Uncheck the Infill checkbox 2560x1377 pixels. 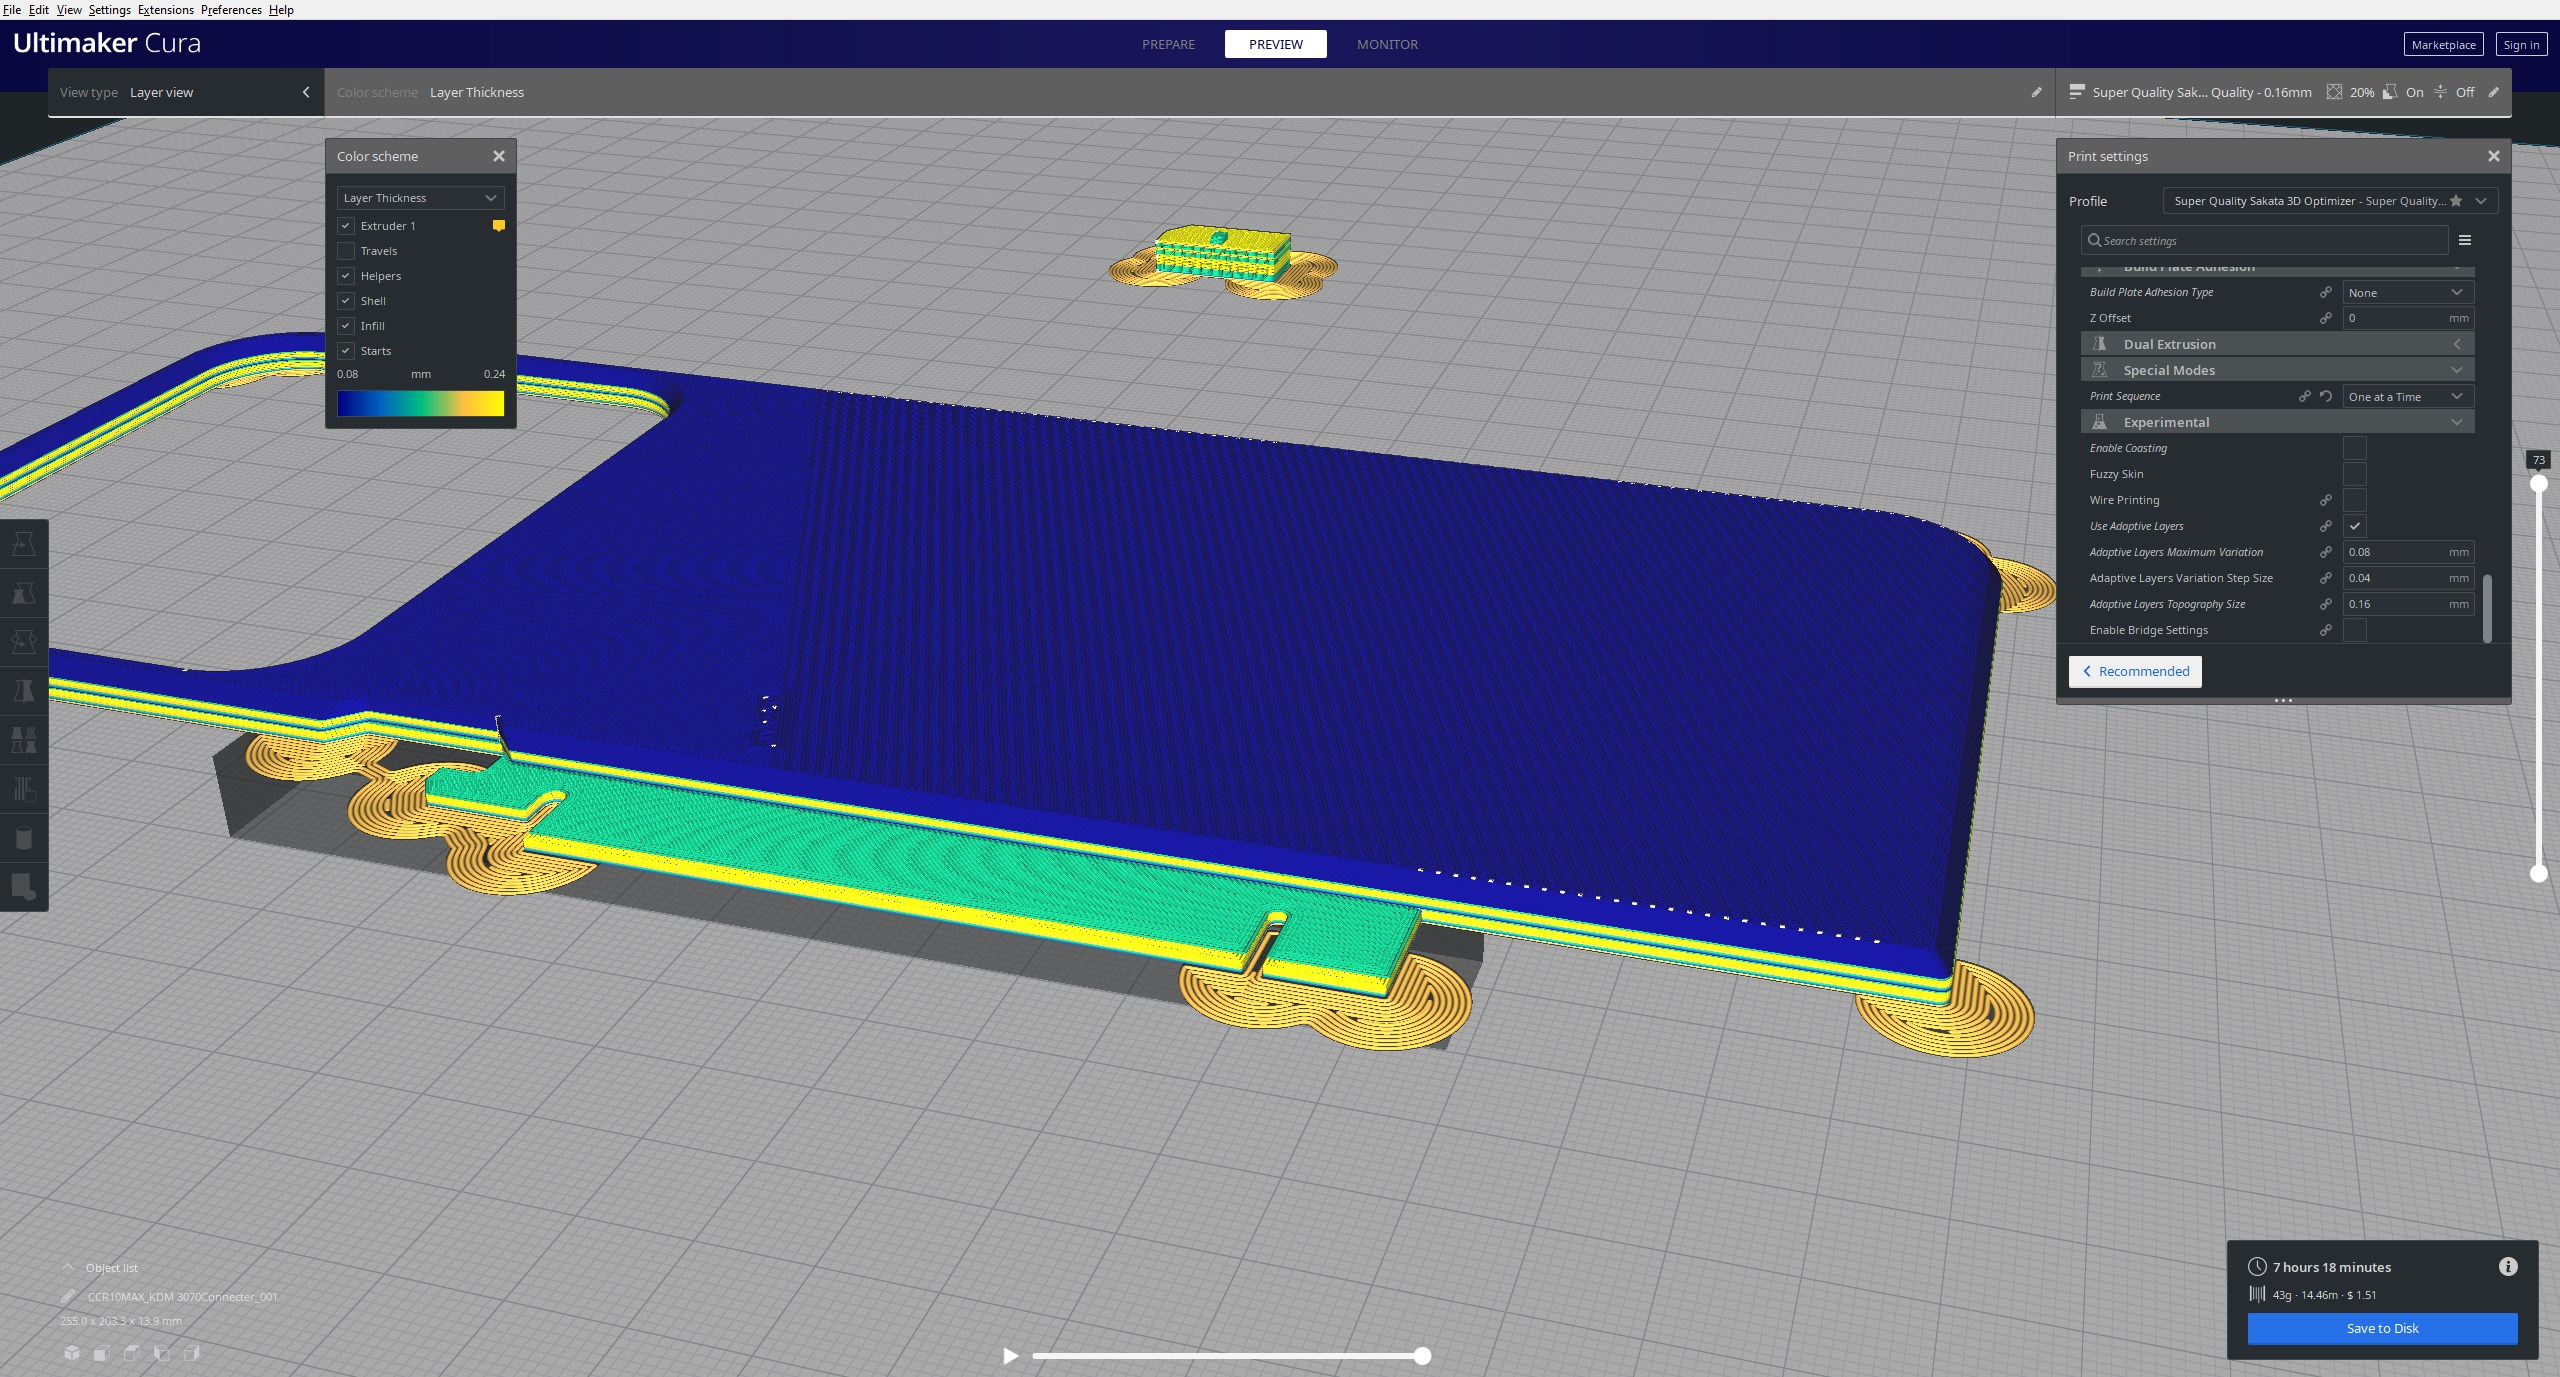(346, 326)
